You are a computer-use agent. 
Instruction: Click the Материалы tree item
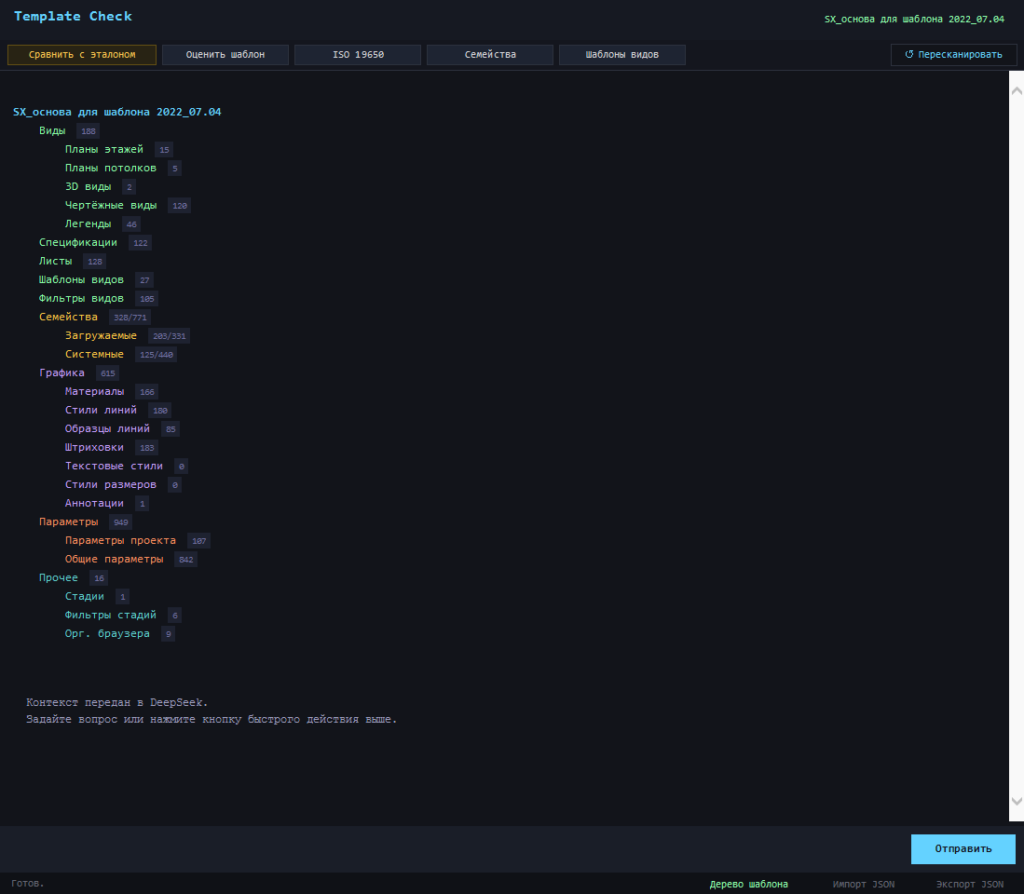[95, 392]
